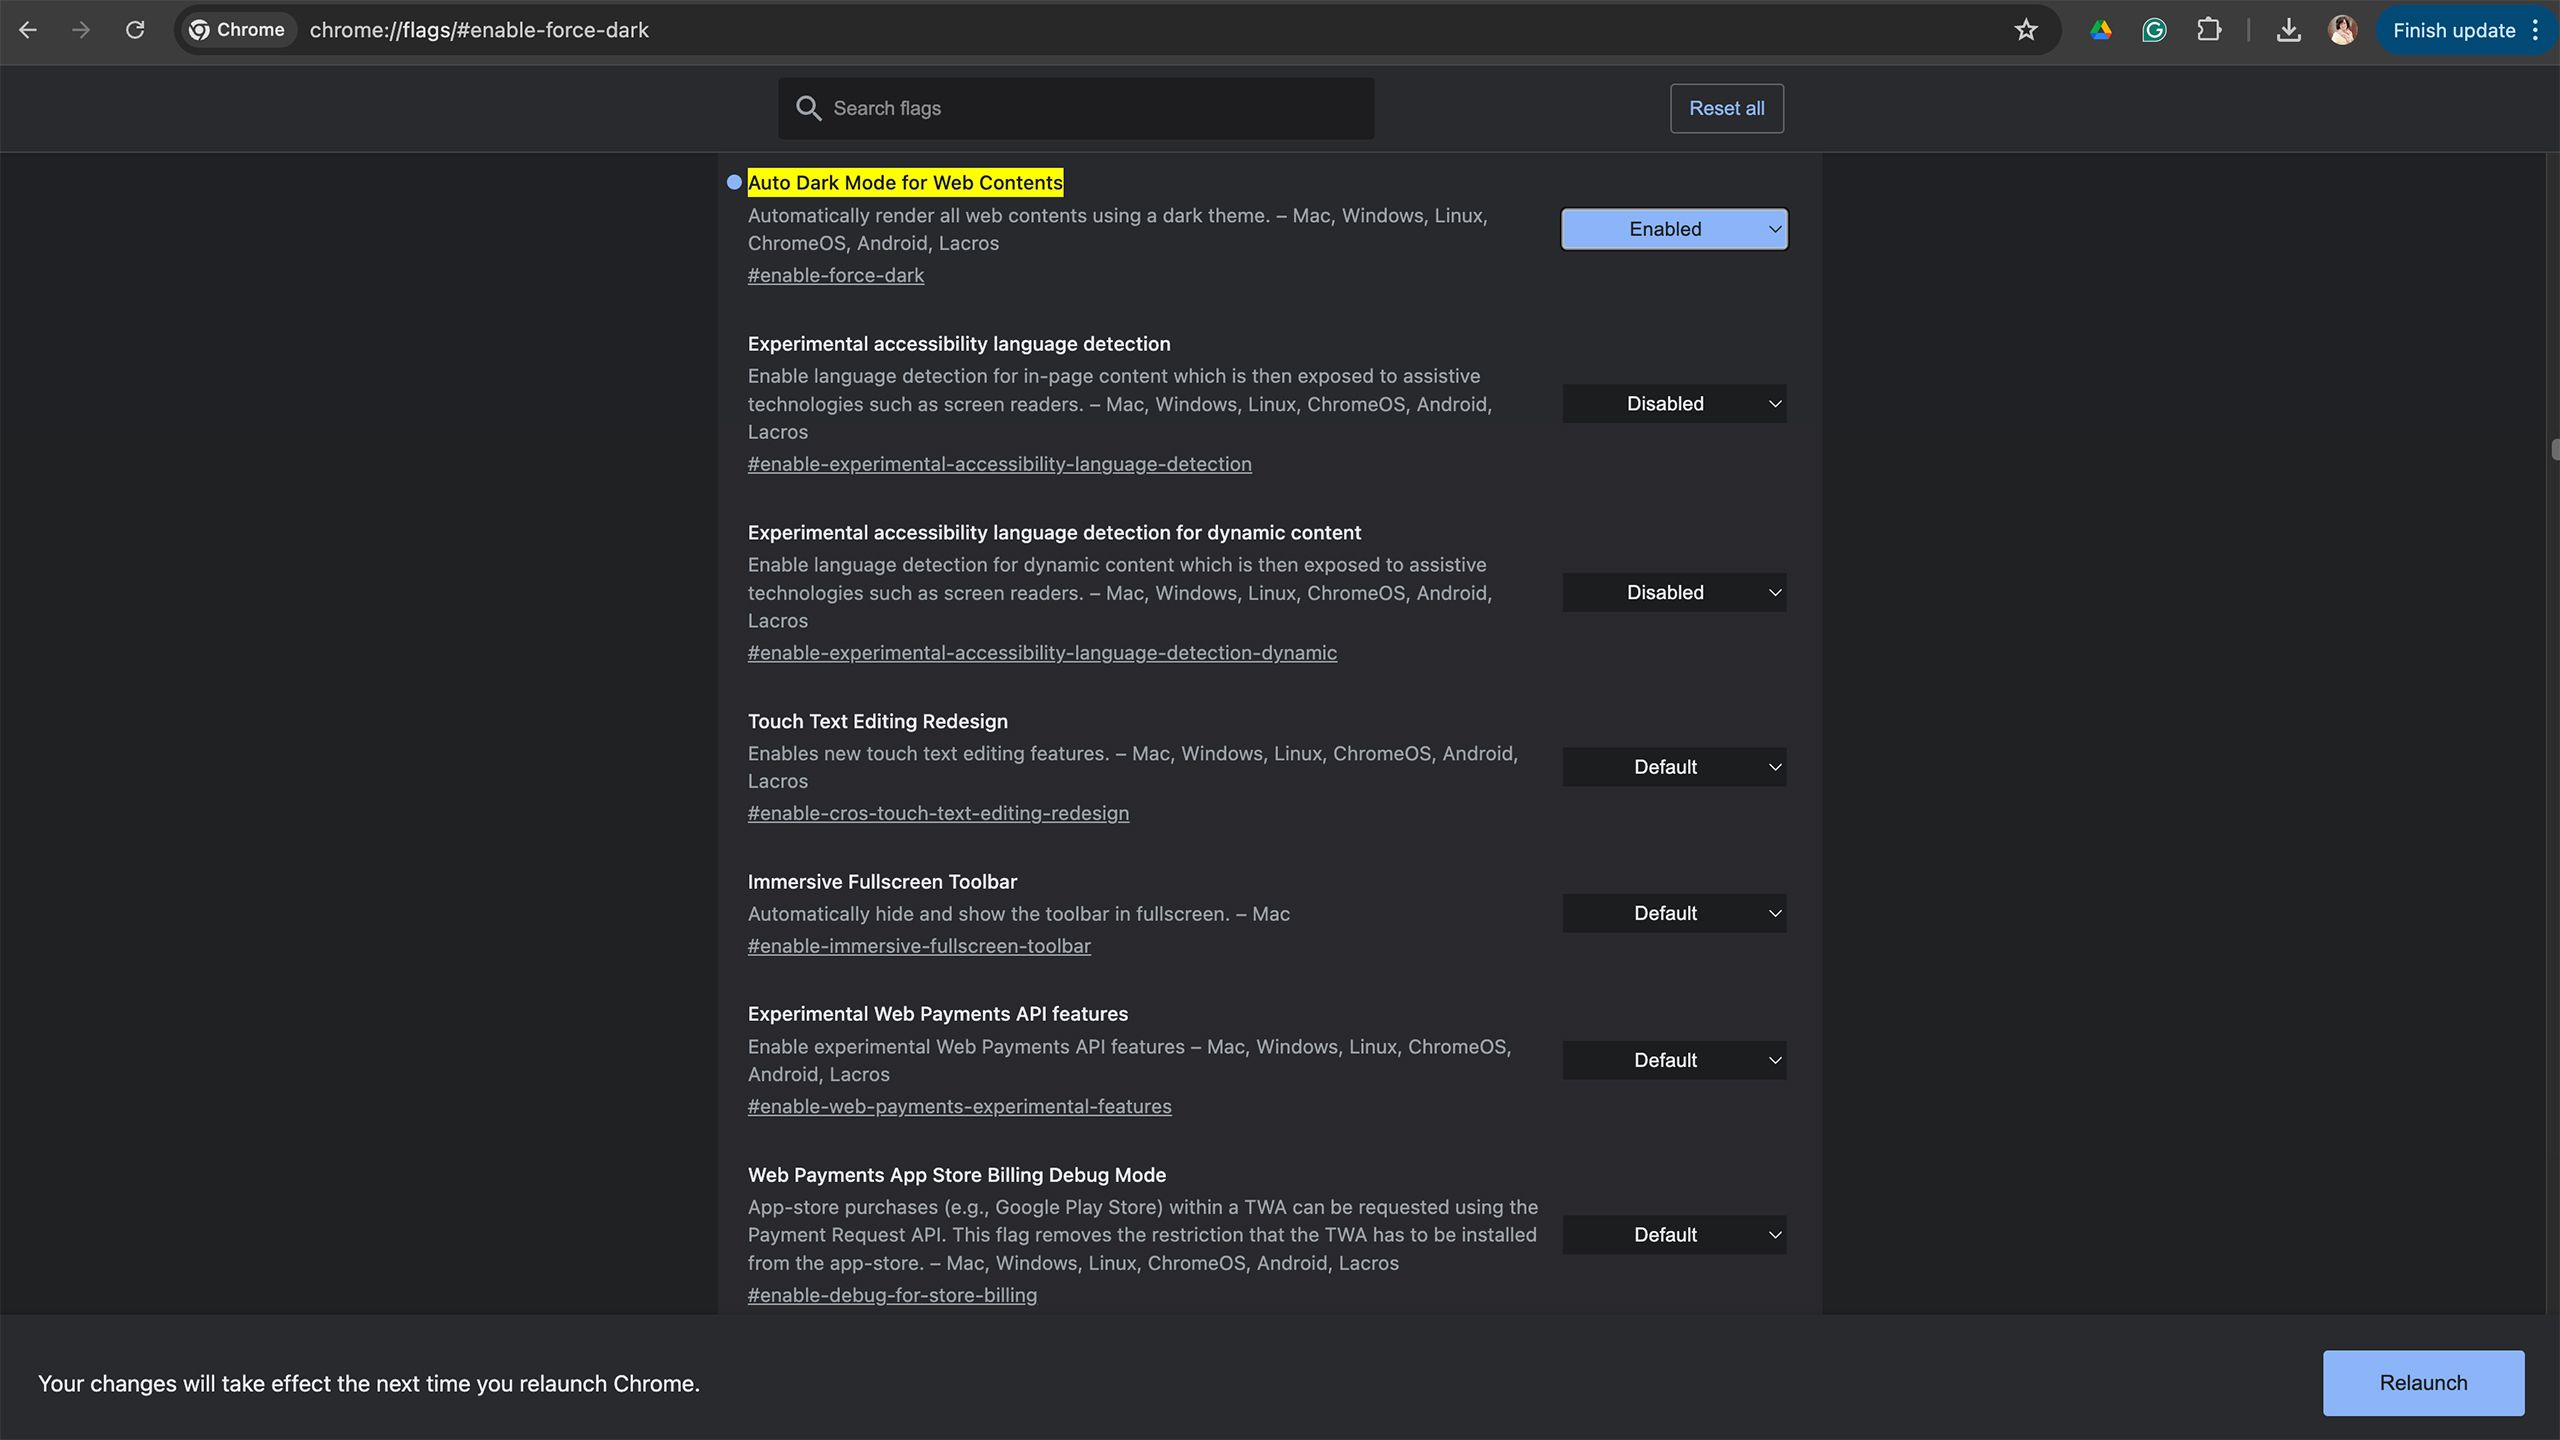Enable Experimental Web Payments API features dropdown
The height and width of the screenshot is (1440, 2560).
coord(1674,1058)
